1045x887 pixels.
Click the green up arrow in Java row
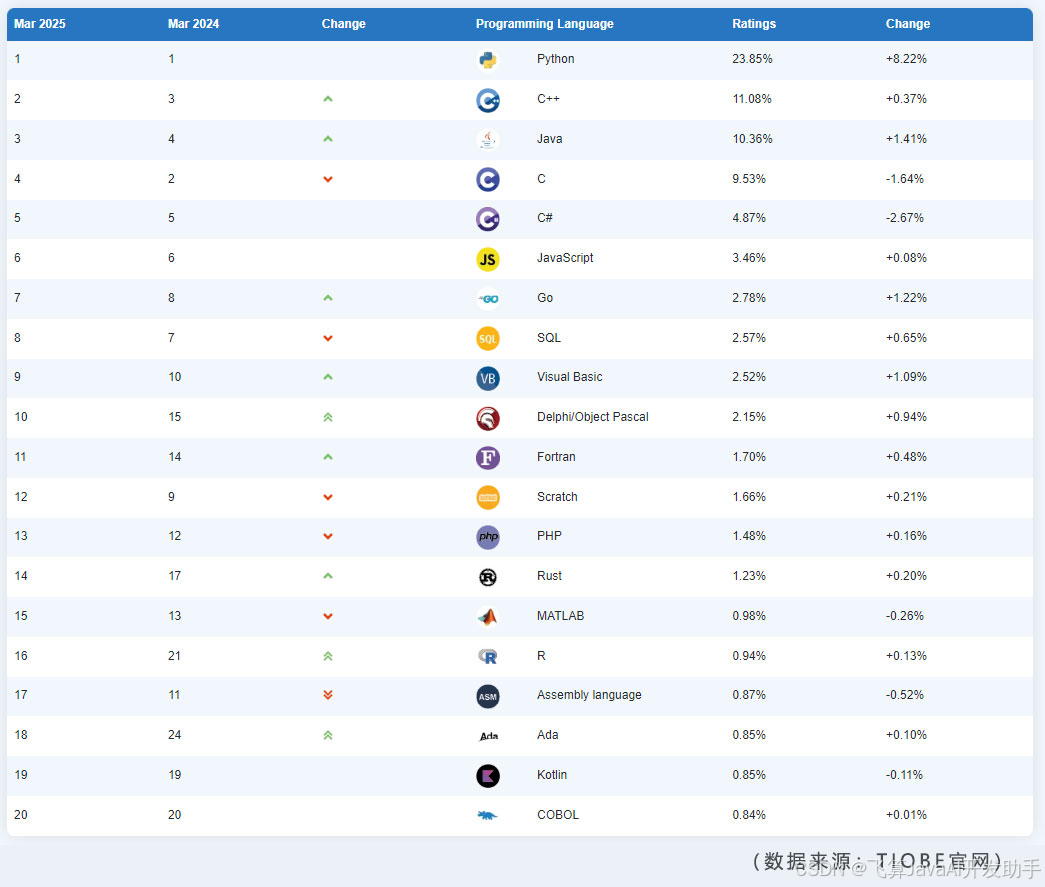click(x=327, y=139)
